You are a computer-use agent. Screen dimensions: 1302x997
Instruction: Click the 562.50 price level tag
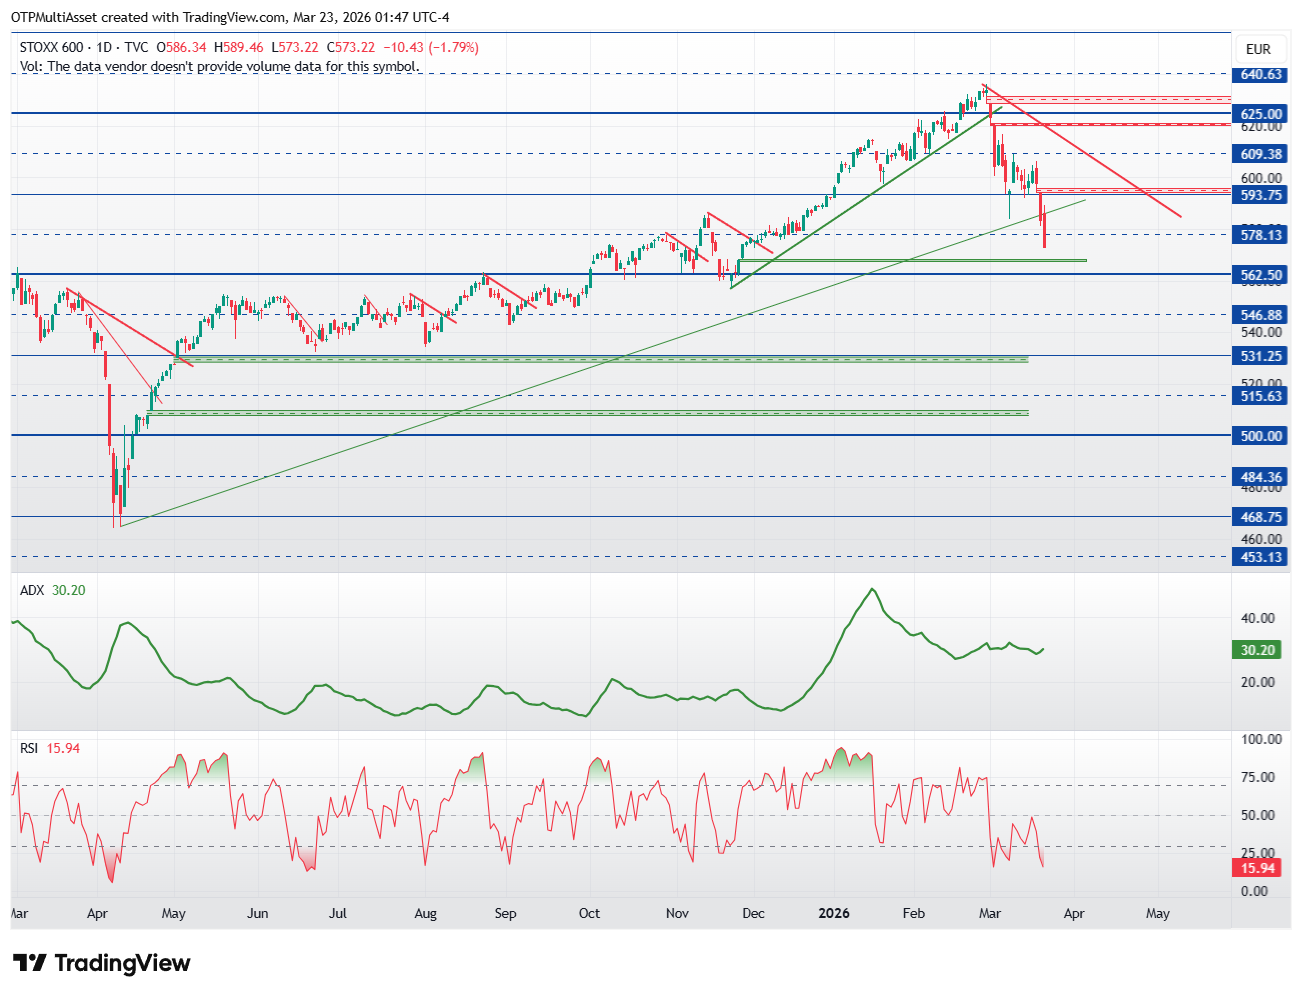(x=1261, y=275)
